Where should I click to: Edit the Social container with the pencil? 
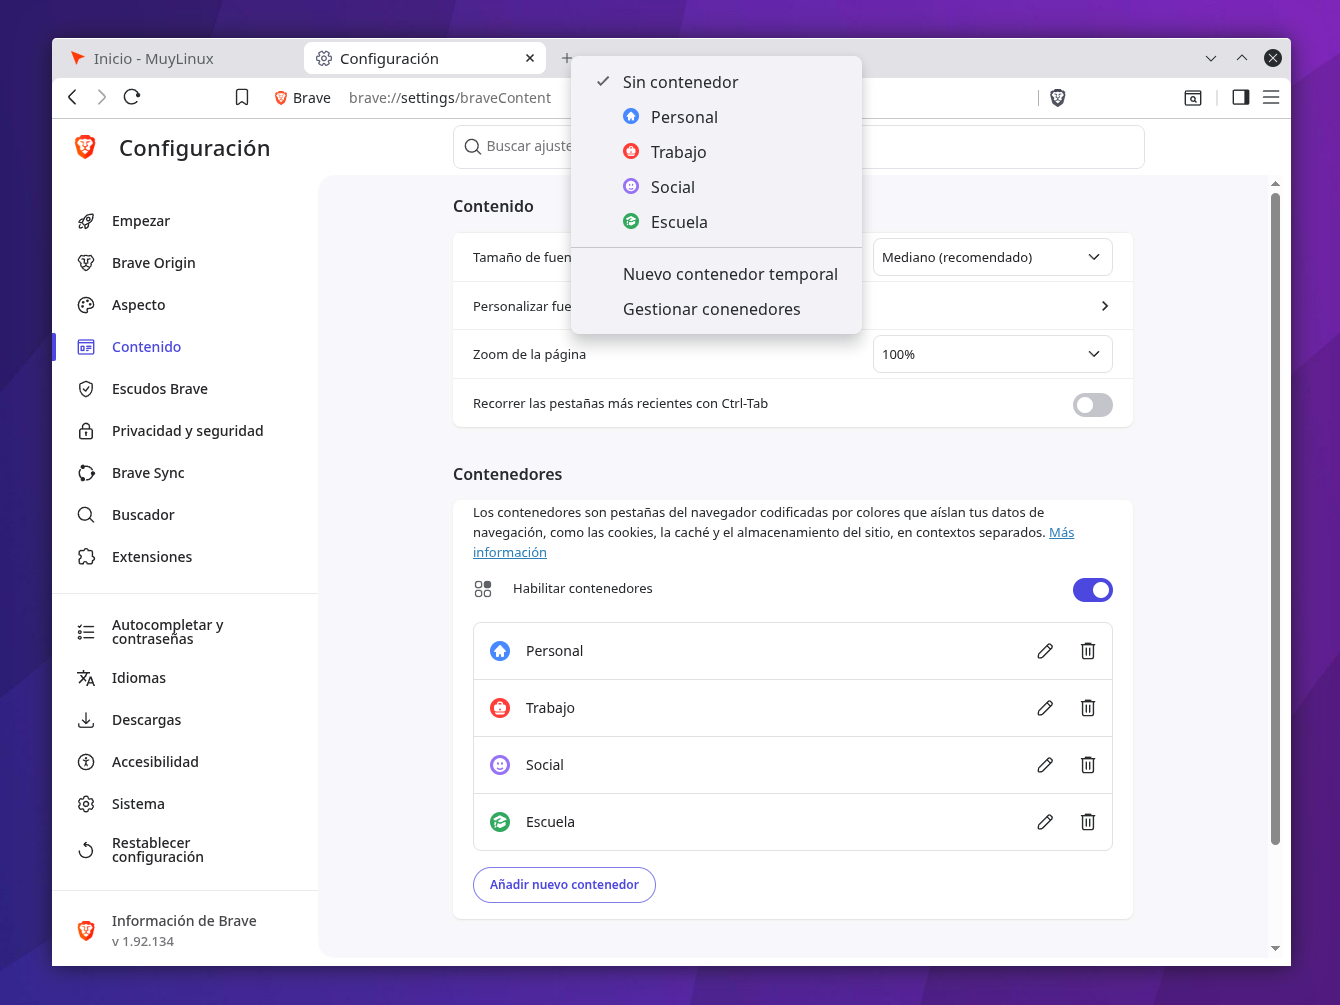[1045, 765]
